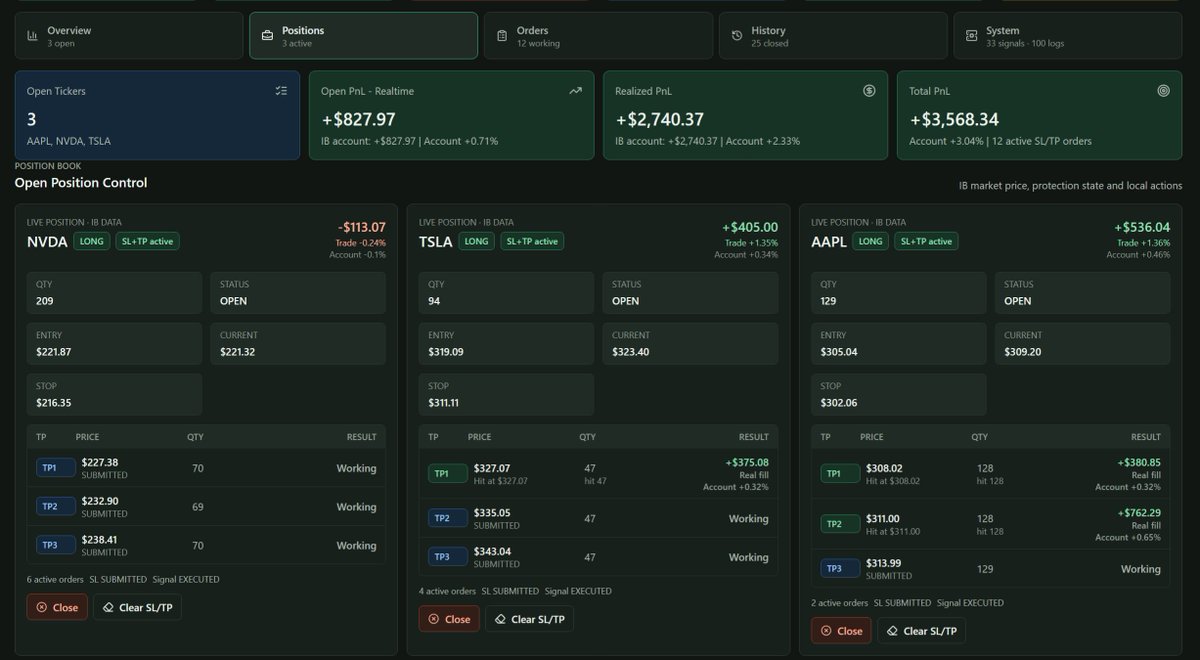This screenshot has height=660, width=1200.
Task: Click the Open Tickers summary card
Action: coord(157,115)
